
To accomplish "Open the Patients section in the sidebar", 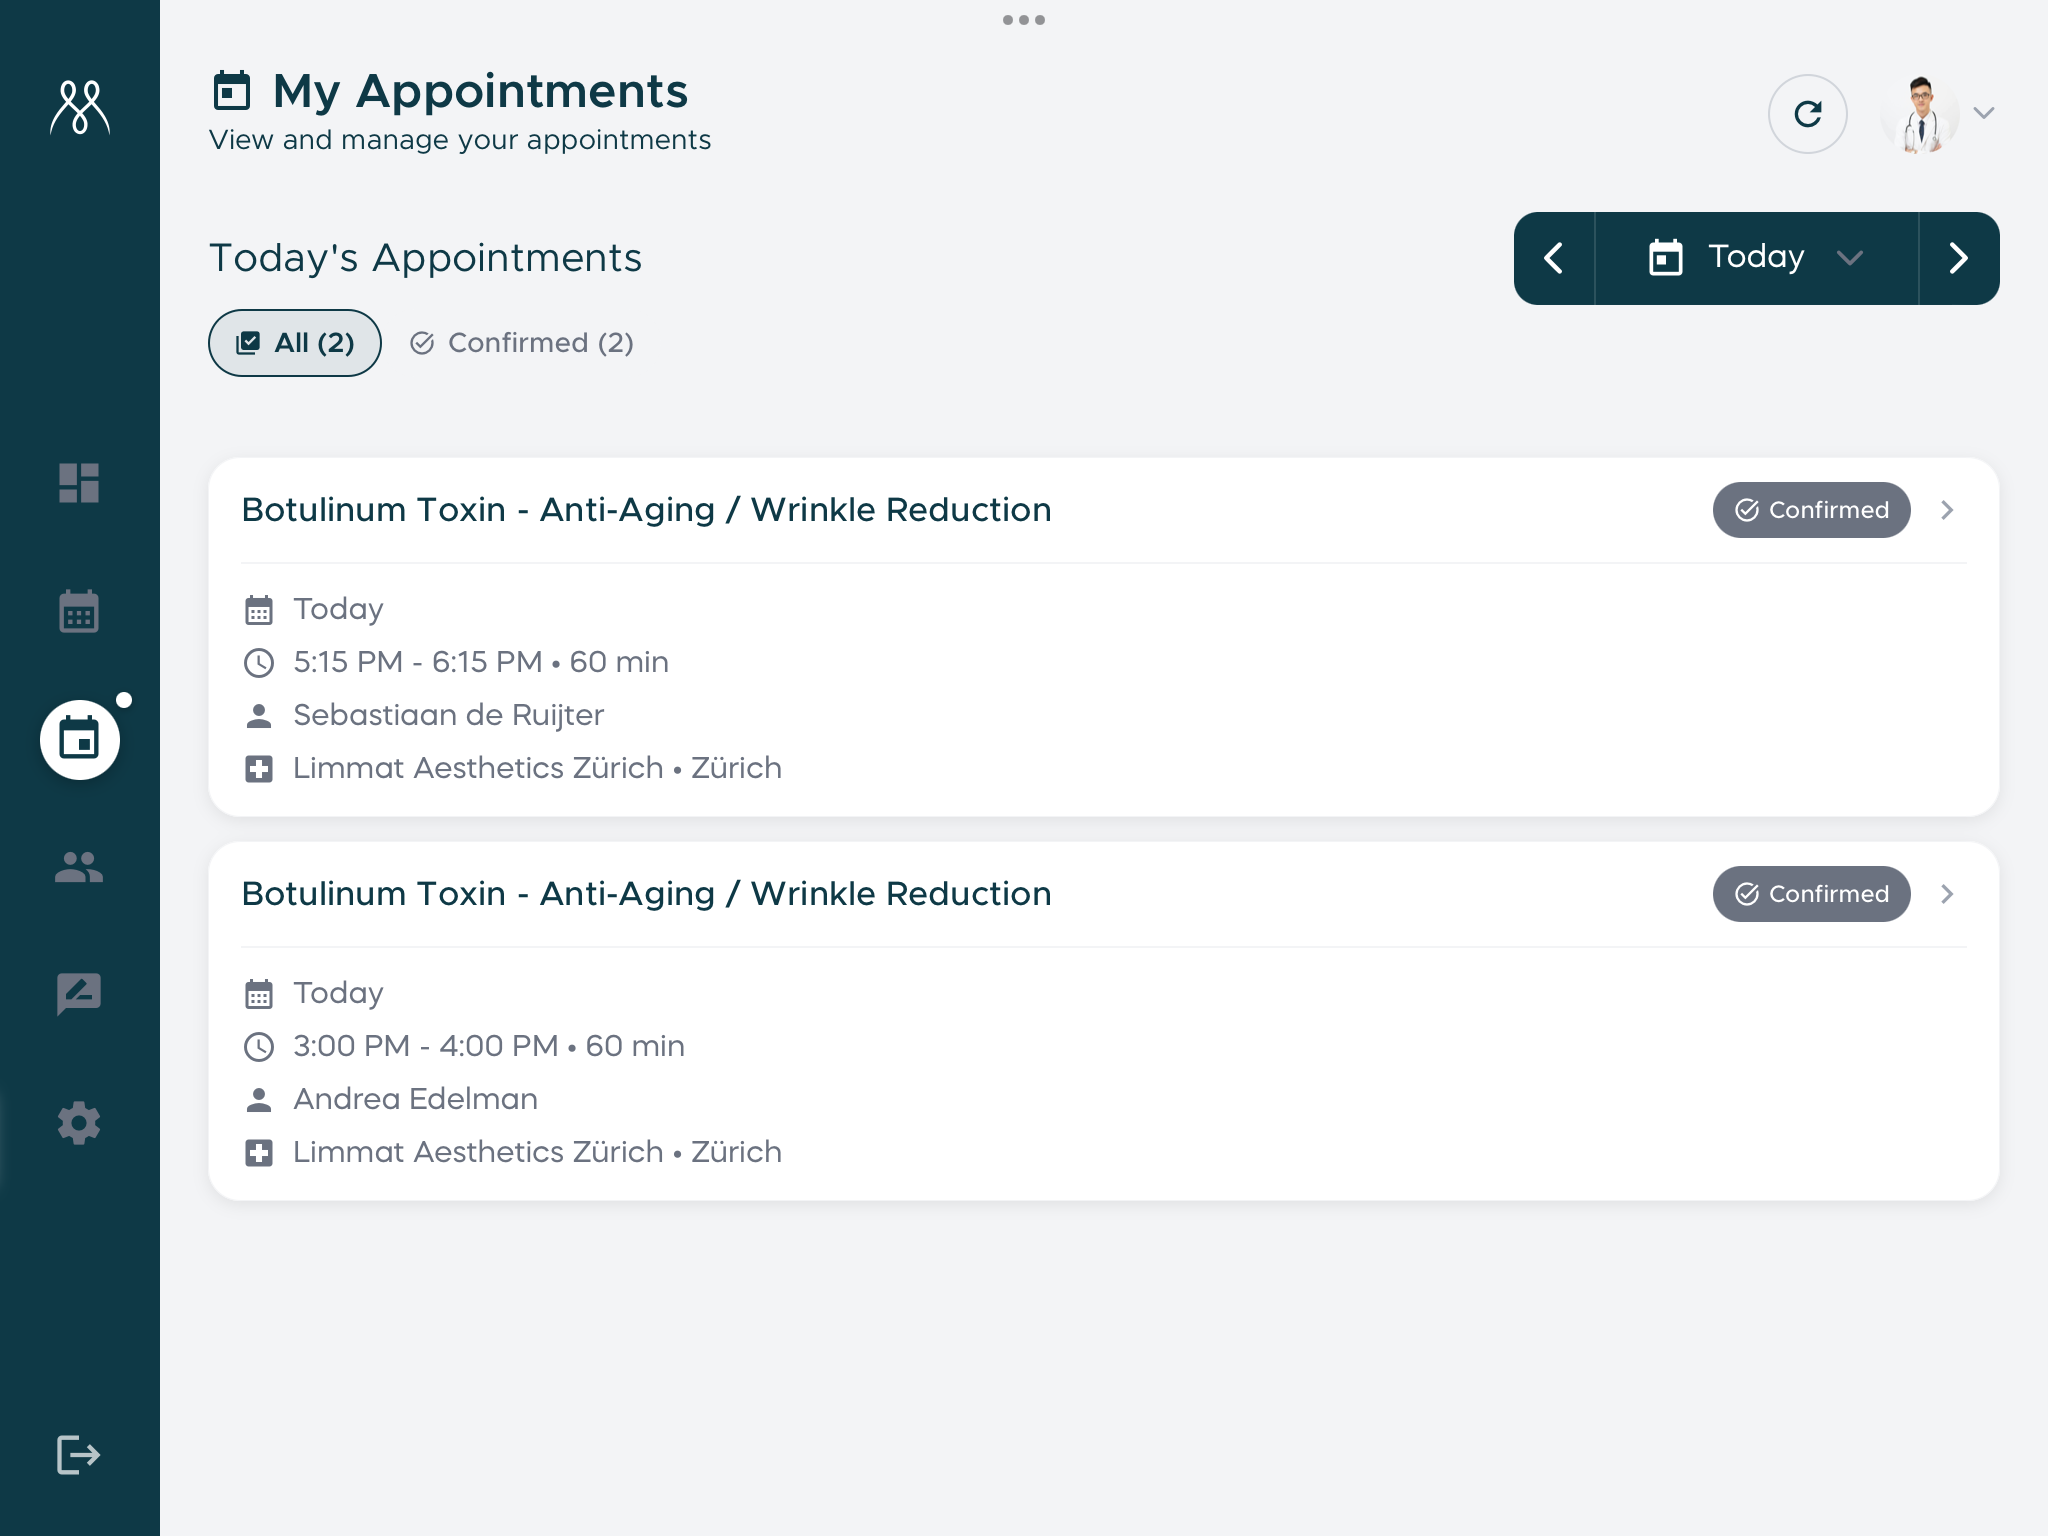I will tap(79, 868).
